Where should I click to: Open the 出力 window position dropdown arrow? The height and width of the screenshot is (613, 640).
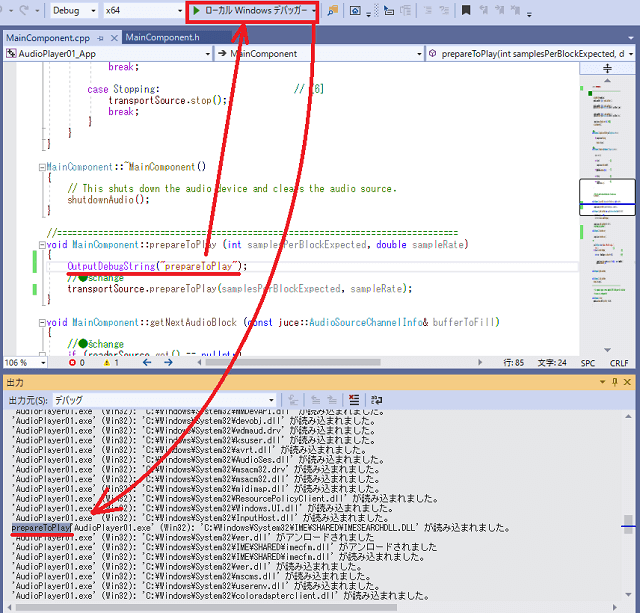tap(602, 382)
